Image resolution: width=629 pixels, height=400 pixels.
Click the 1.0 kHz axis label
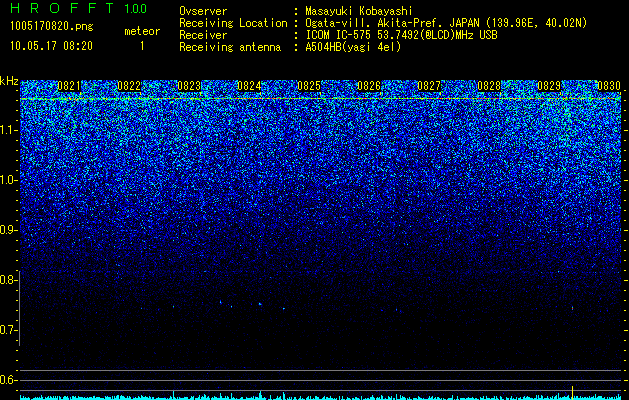[x=9, y=180]
